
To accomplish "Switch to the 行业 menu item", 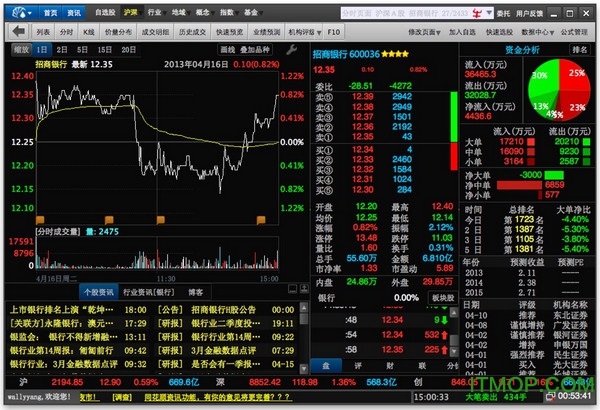I will pos(154,13).
